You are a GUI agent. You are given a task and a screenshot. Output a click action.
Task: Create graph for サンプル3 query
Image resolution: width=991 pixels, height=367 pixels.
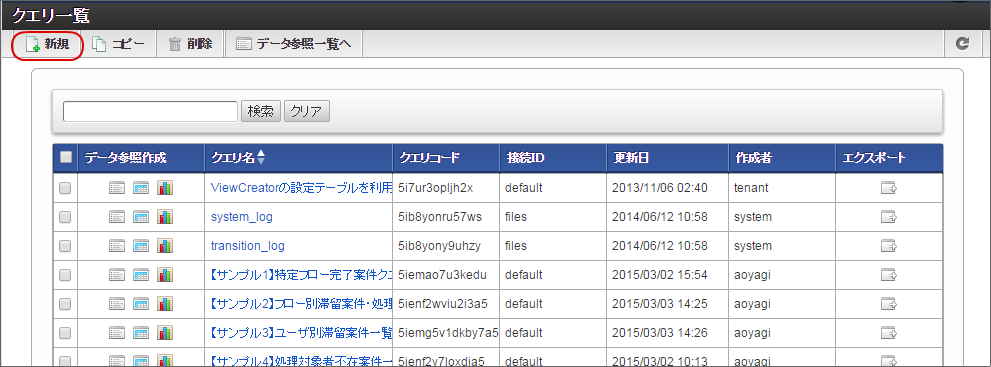pyautogui.click(x=165, y=333)
